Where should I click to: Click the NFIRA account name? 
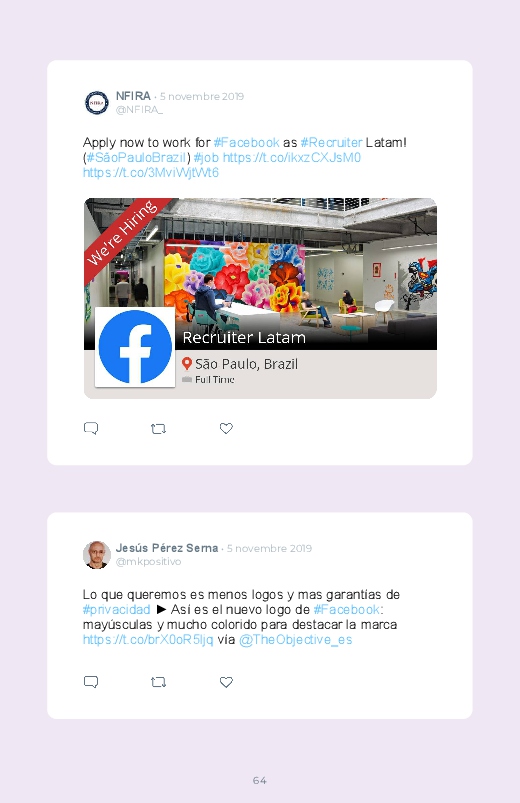(x=133, y=96)
